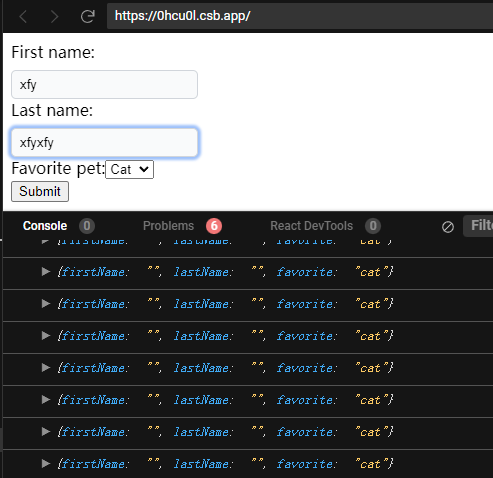Click the React DevTools count badge
Screen dimensions: 493x478
[373, 226]
